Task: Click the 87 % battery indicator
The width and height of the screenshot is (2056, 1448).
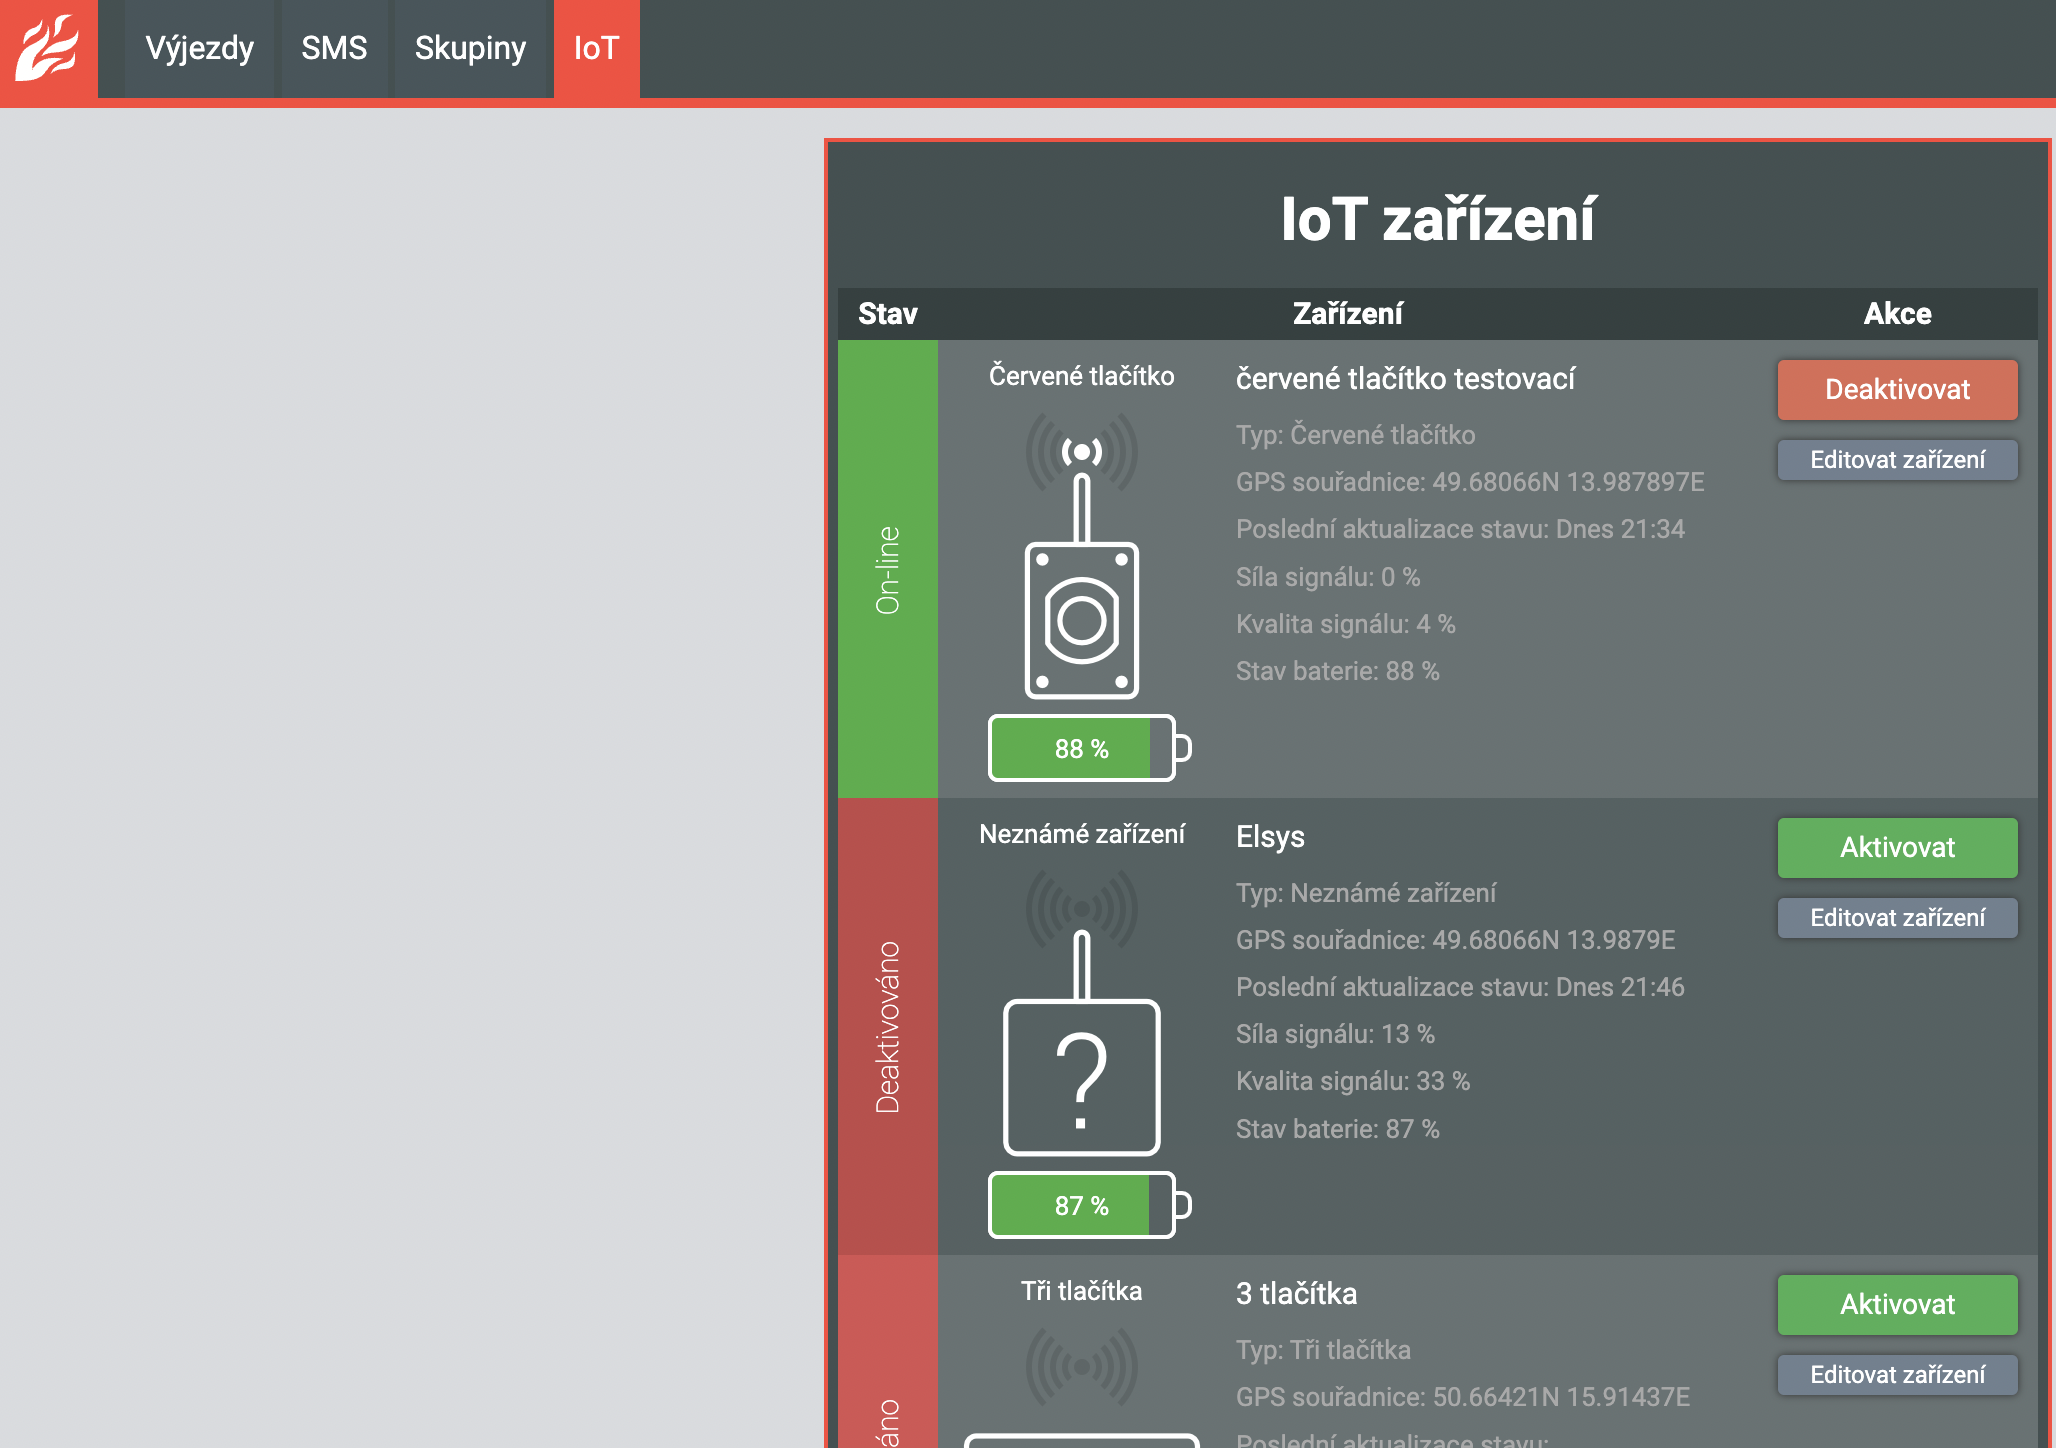Action: [1082, 1206]
